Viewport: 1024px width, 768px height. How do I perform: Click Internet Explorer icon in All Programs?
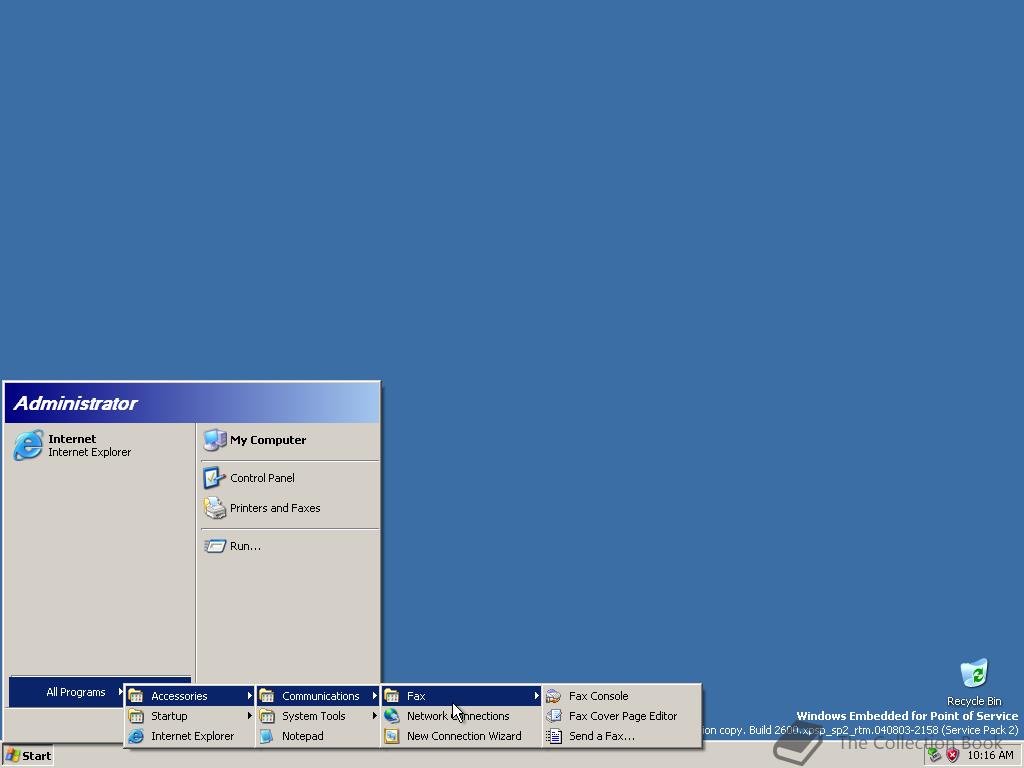click(x=136, y=736)
